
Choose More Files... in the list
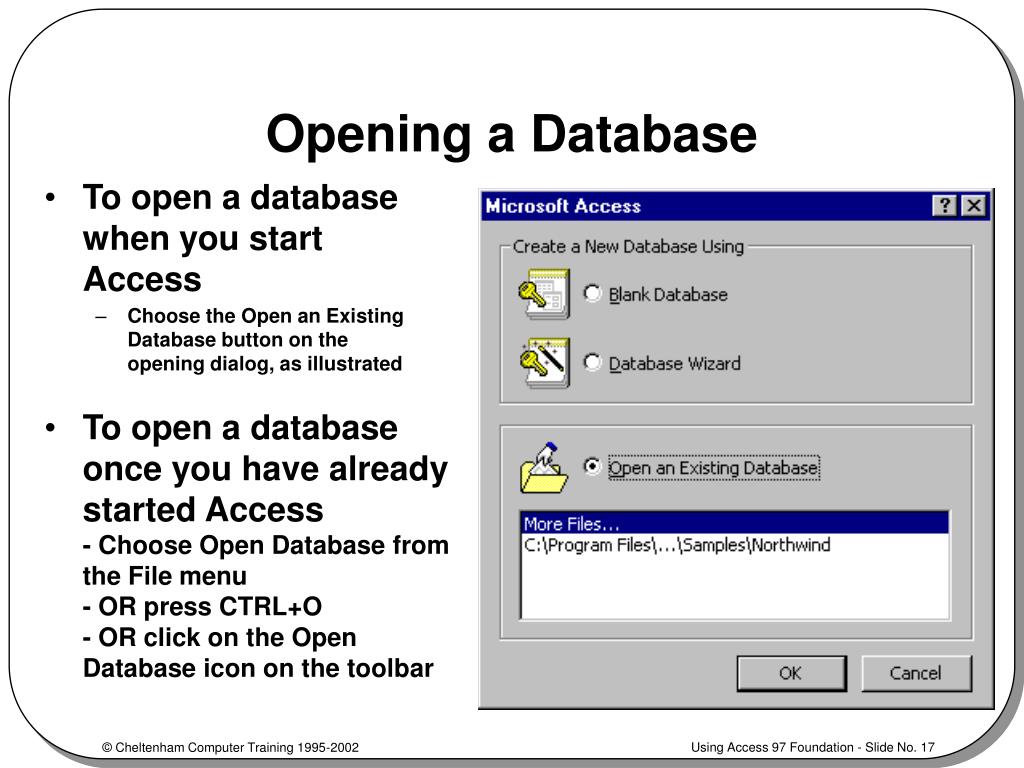735,524
